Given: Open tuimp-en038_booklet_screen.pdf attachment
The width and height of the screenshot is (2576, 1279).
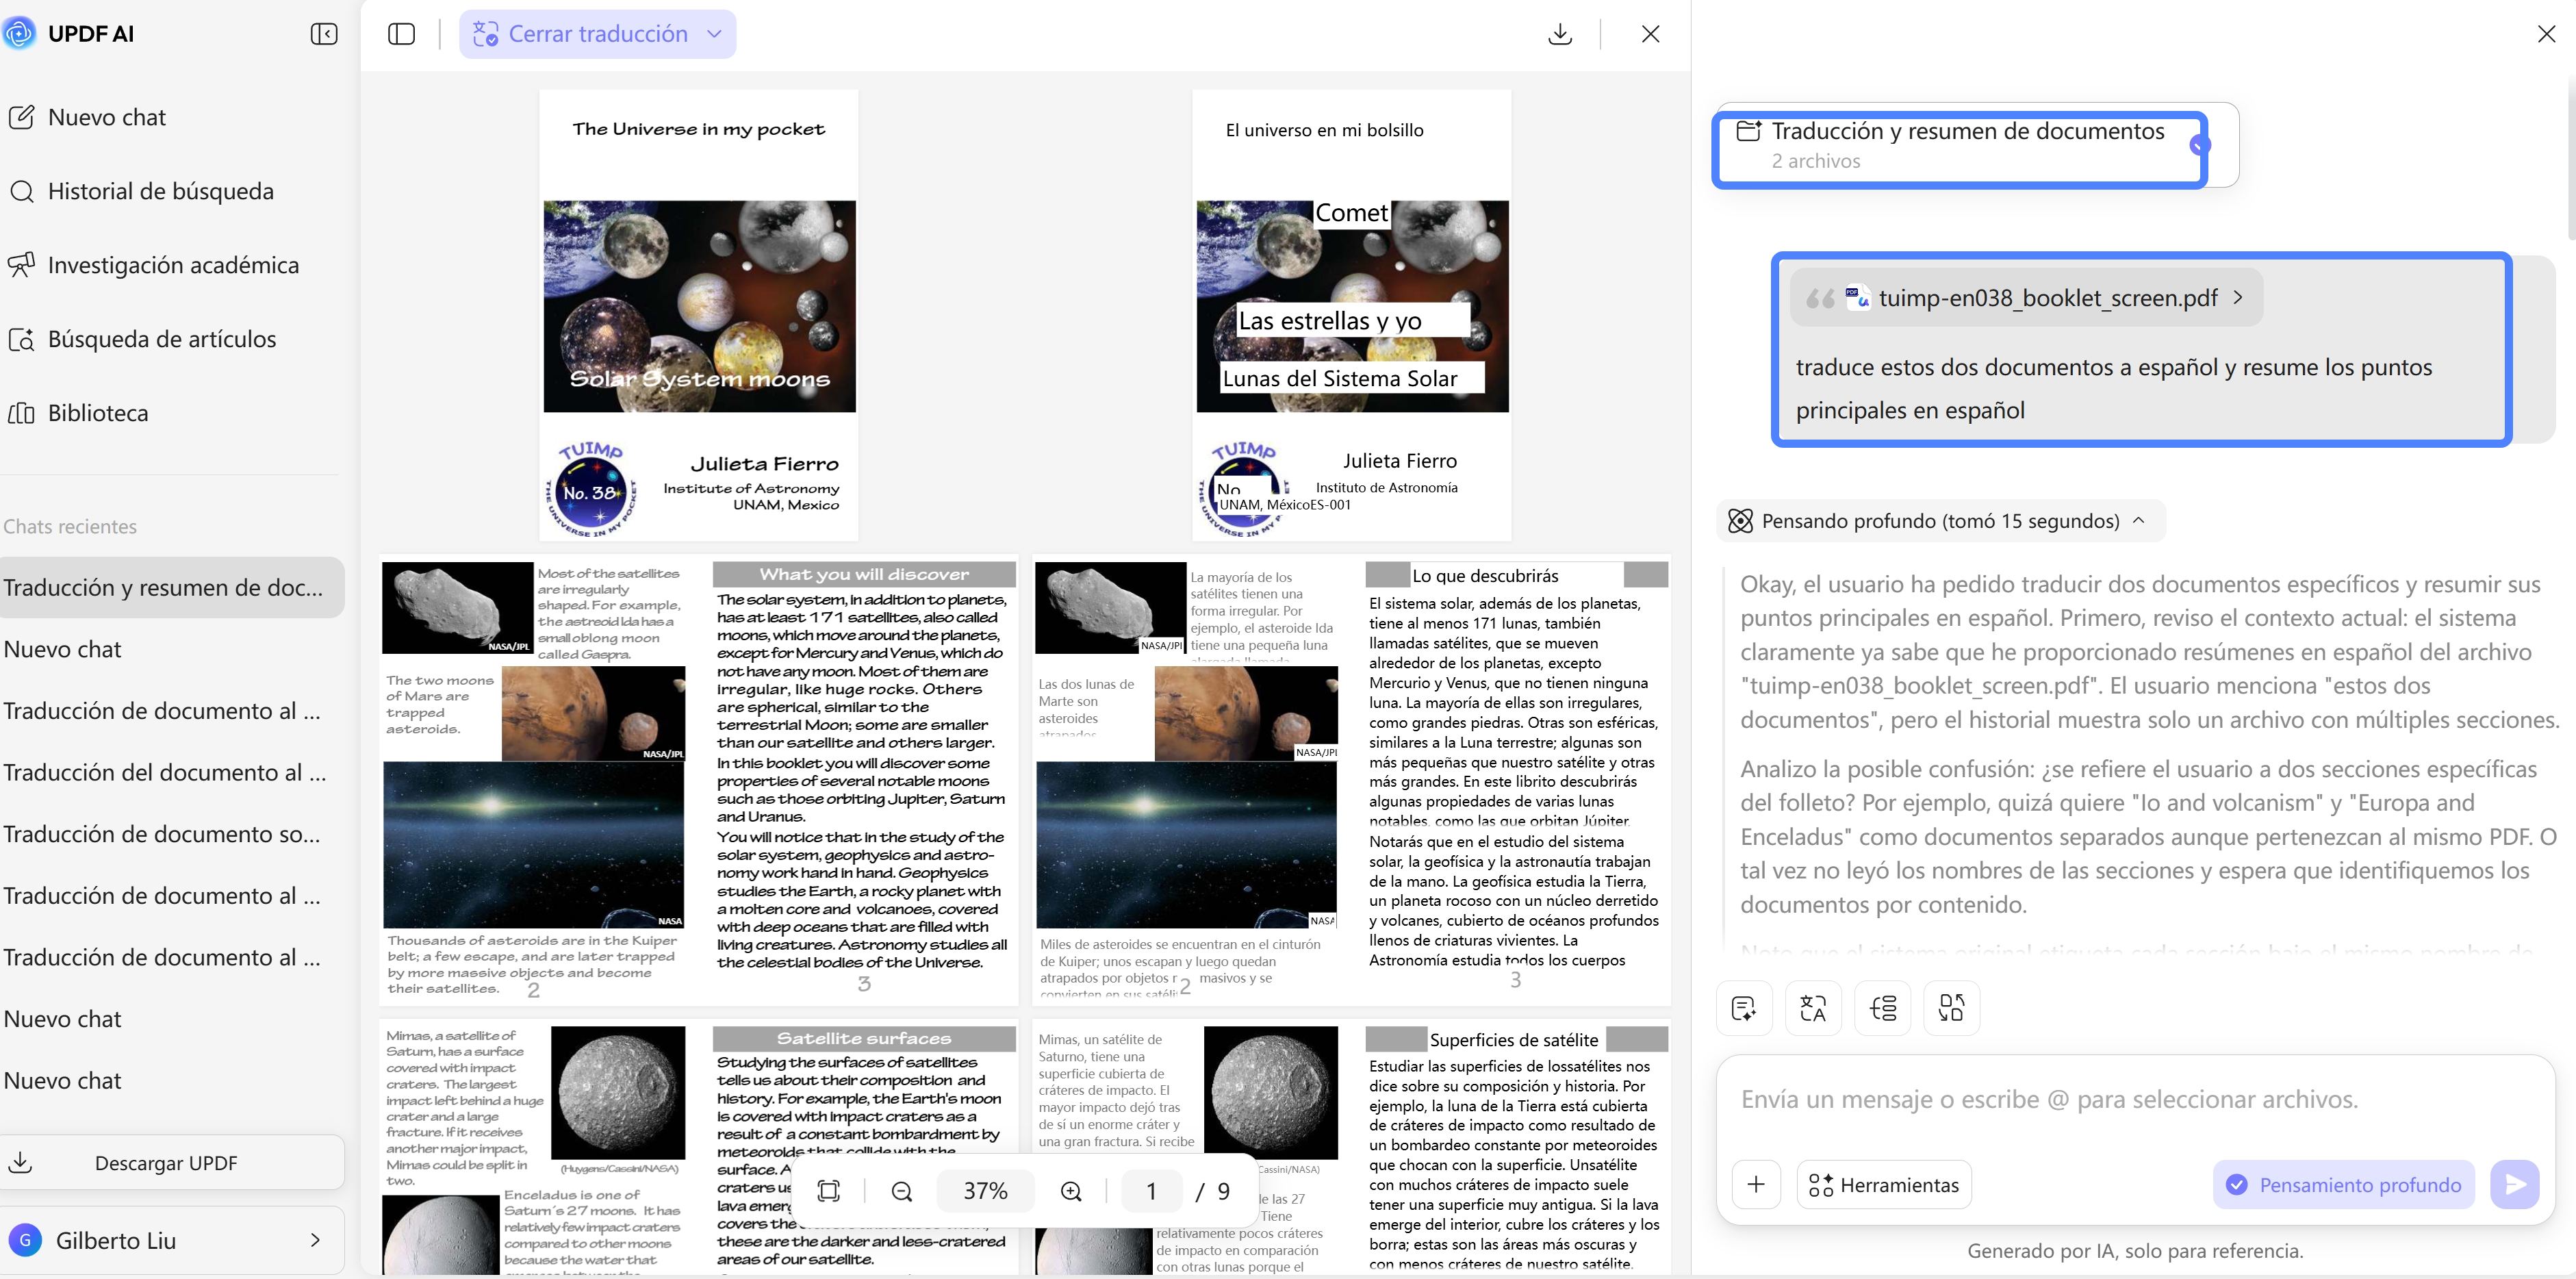Looking at the screenshot, I should pos(2026,298).
